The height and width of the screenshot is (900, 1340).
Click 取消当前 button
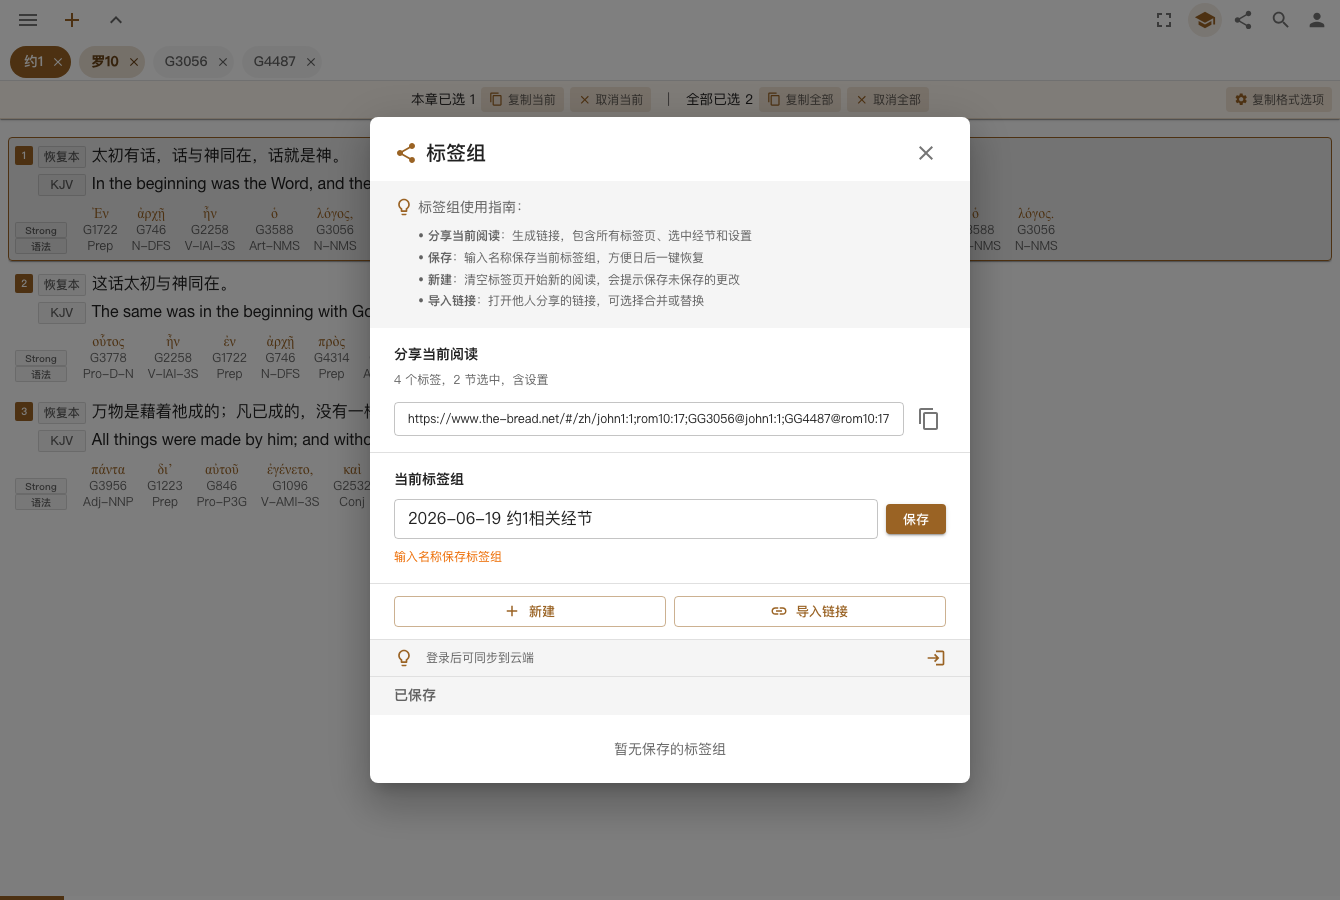pos(611,100)
